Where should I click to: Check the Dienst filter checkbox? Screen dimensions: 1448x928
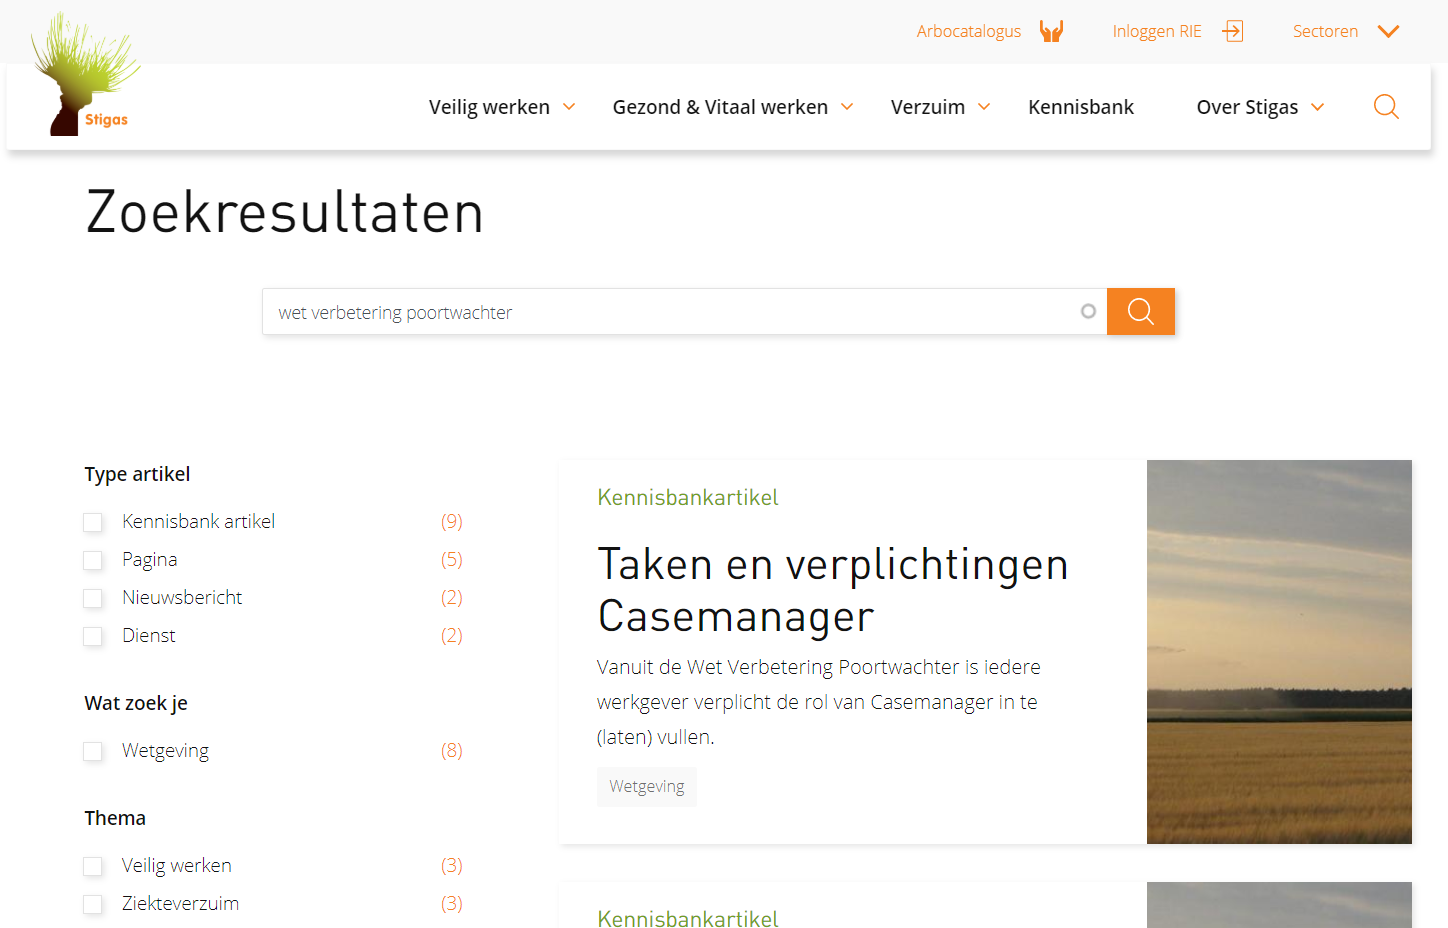[x=93, y=636]
